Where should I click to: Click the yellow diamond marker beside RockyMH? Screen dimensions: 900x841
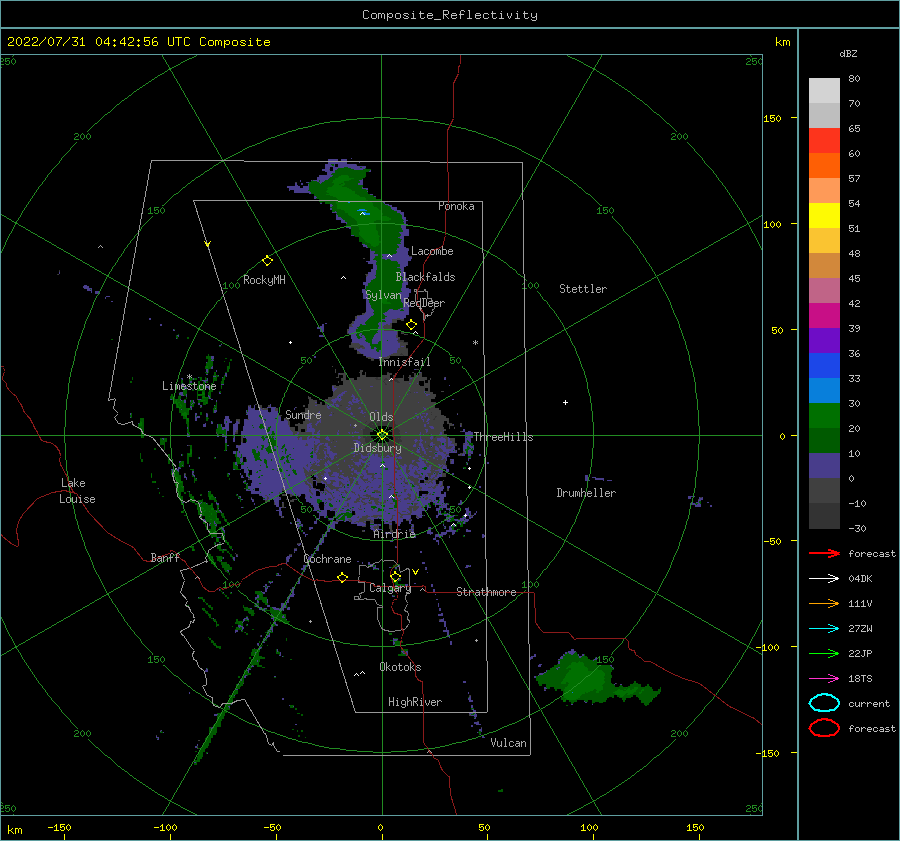[x=267, y=261]
